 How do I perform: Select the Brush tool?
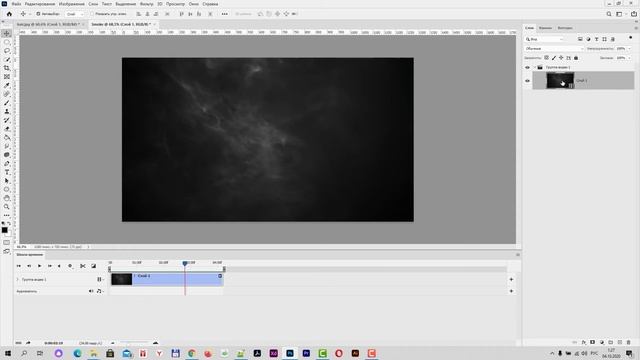(x=7, y=103)
